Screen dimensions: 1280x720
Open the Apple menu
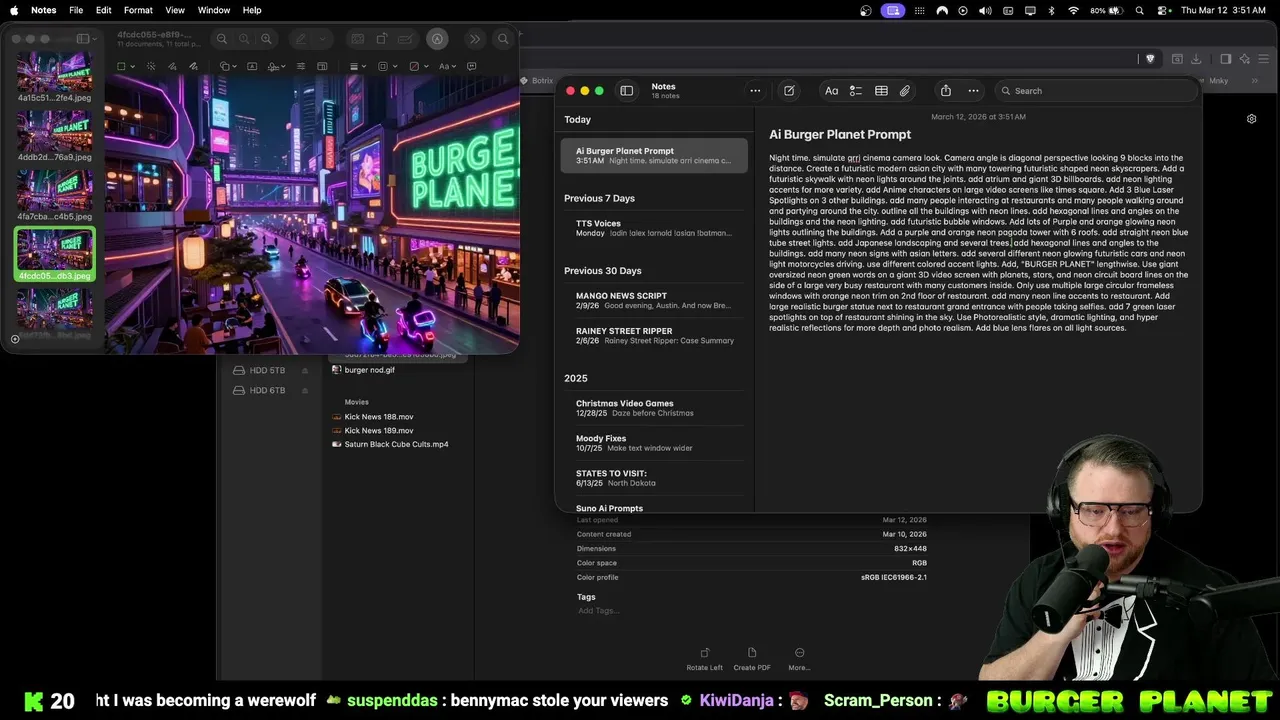coord(14,10)
